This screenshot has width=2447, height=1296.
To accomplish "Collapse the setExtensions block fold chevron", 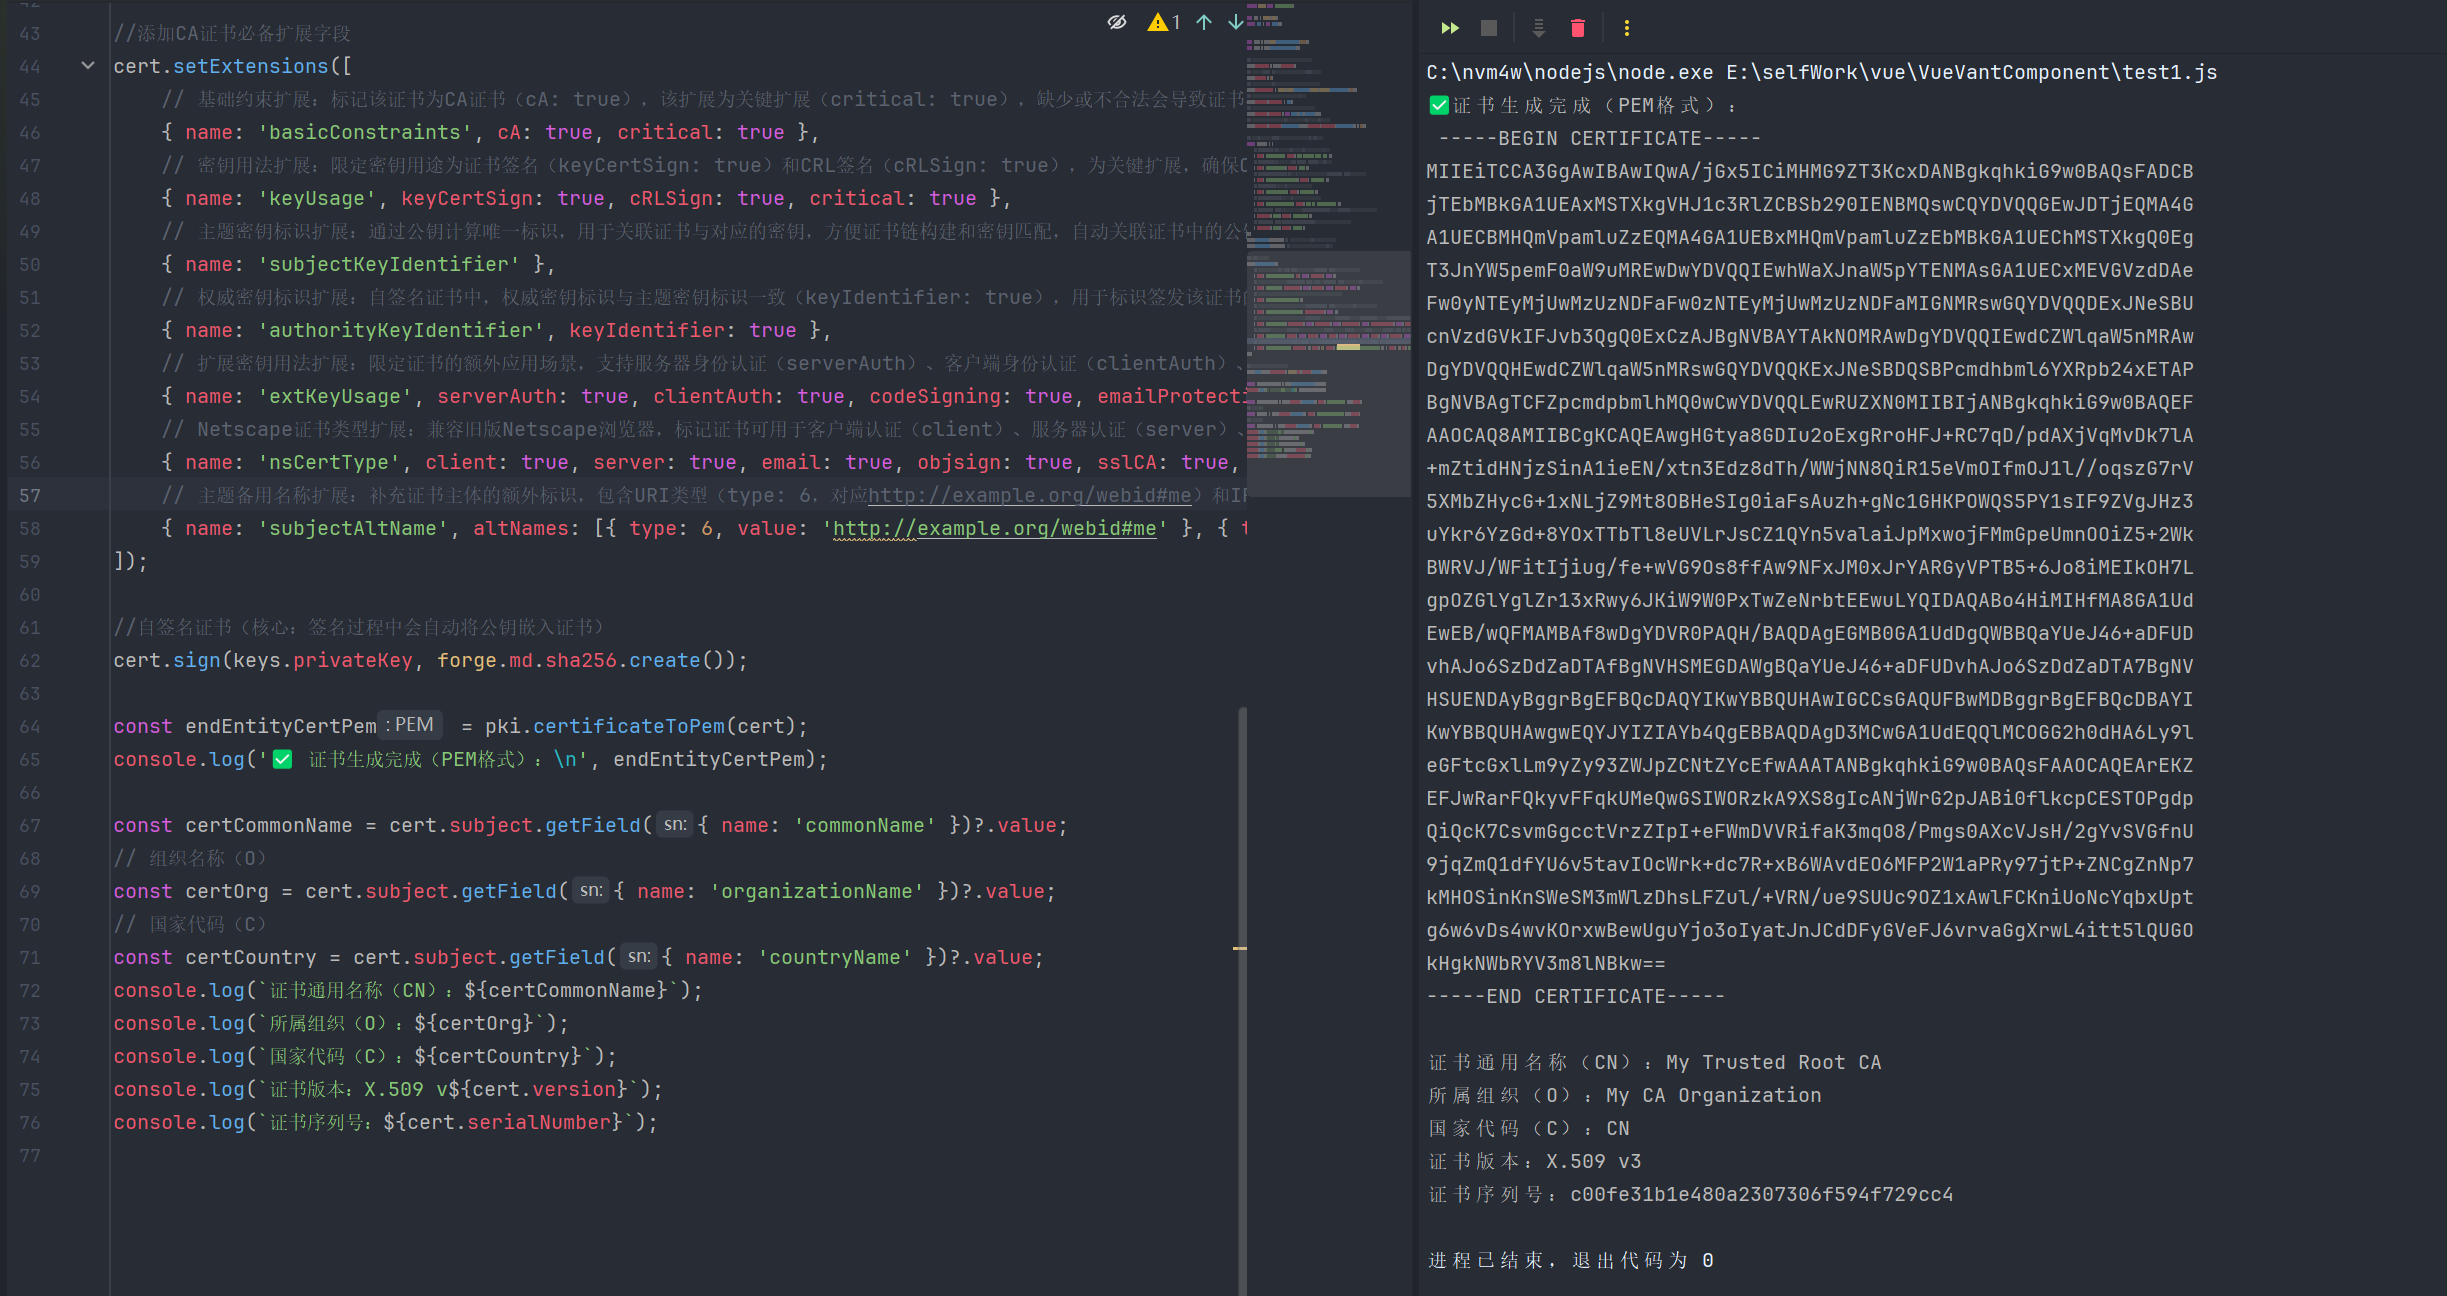I will point(88,66).
